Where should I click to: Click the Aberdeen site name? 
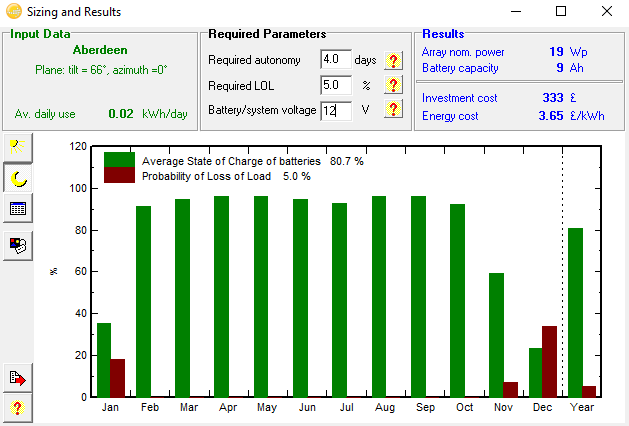click(100, 49)
